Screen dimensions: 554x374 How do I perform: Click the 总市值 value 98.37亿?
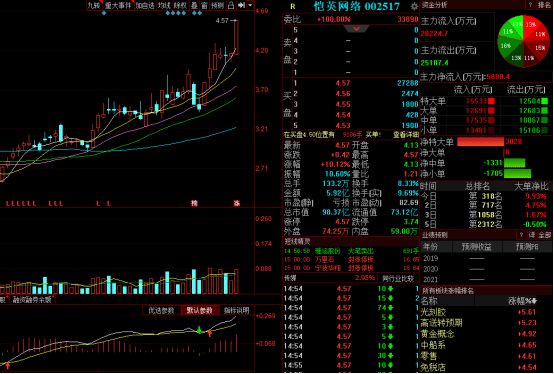click(336, 212)
